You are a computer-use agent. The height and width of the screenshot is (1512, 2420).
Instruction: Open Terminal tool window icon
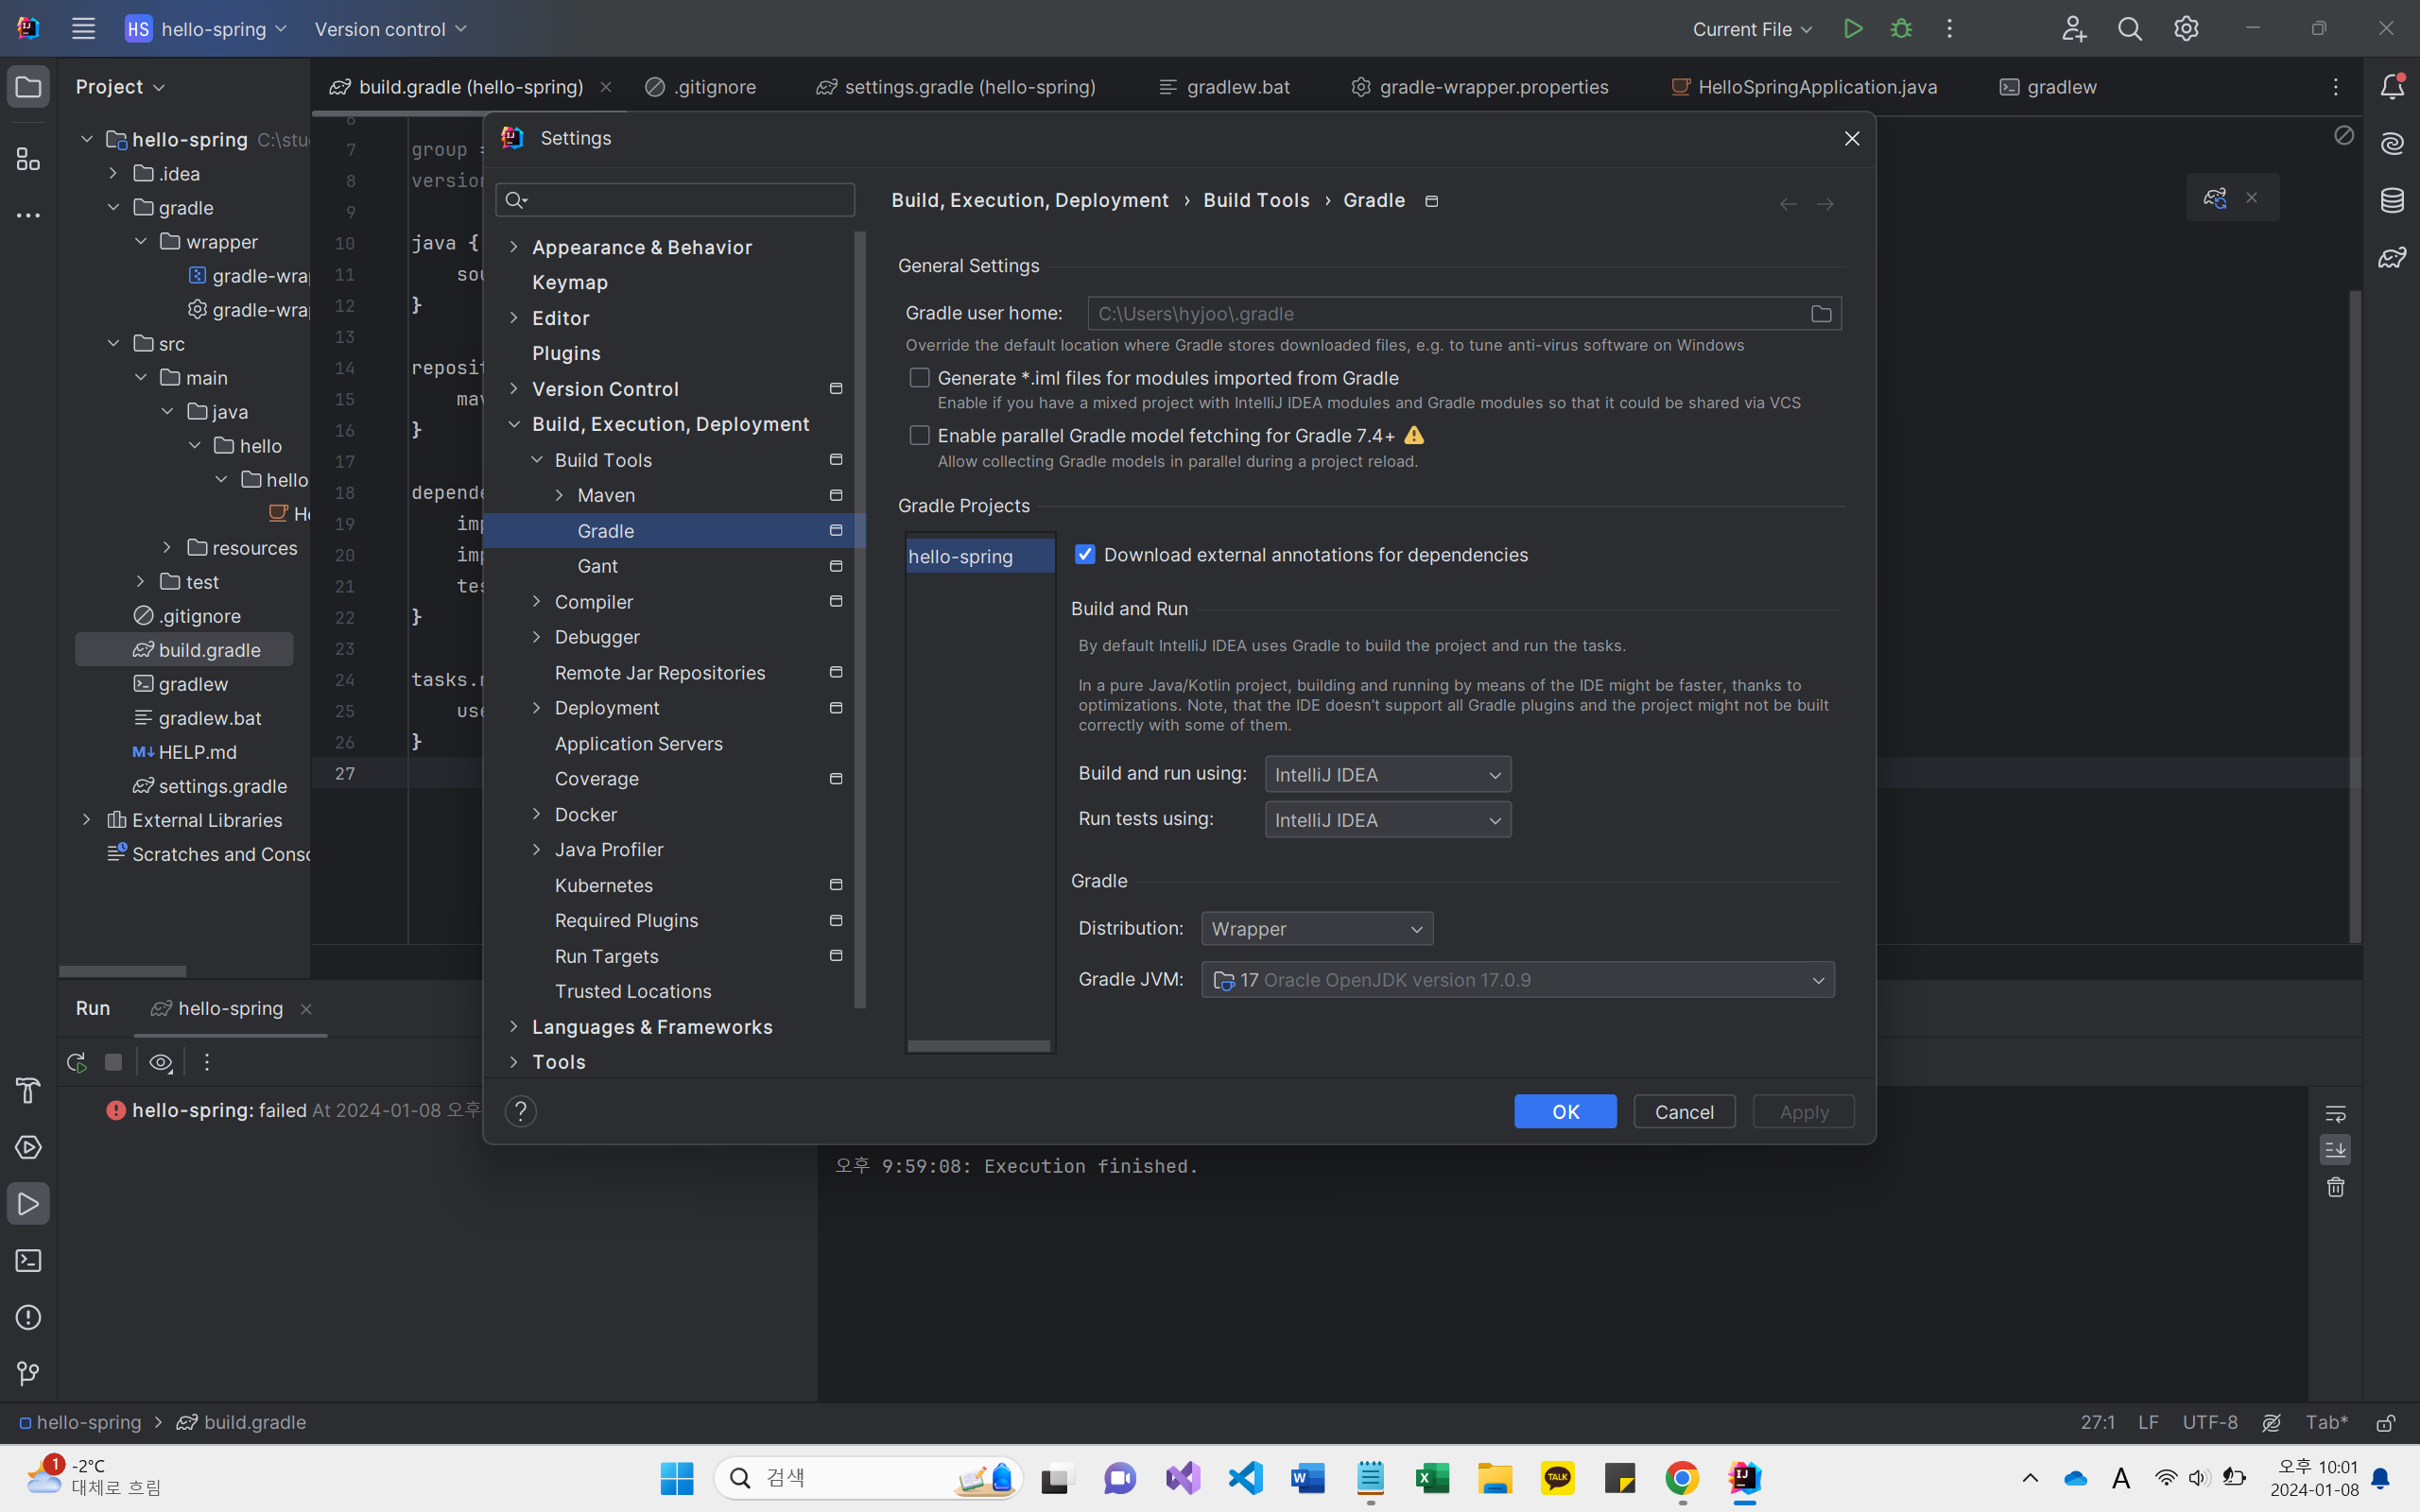pos(28,1260)
